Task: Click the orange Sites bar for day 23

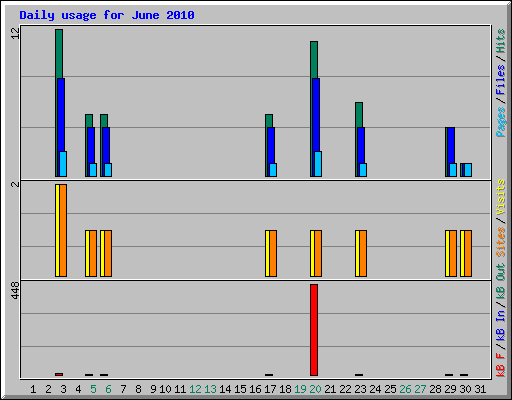Action: 363,253
